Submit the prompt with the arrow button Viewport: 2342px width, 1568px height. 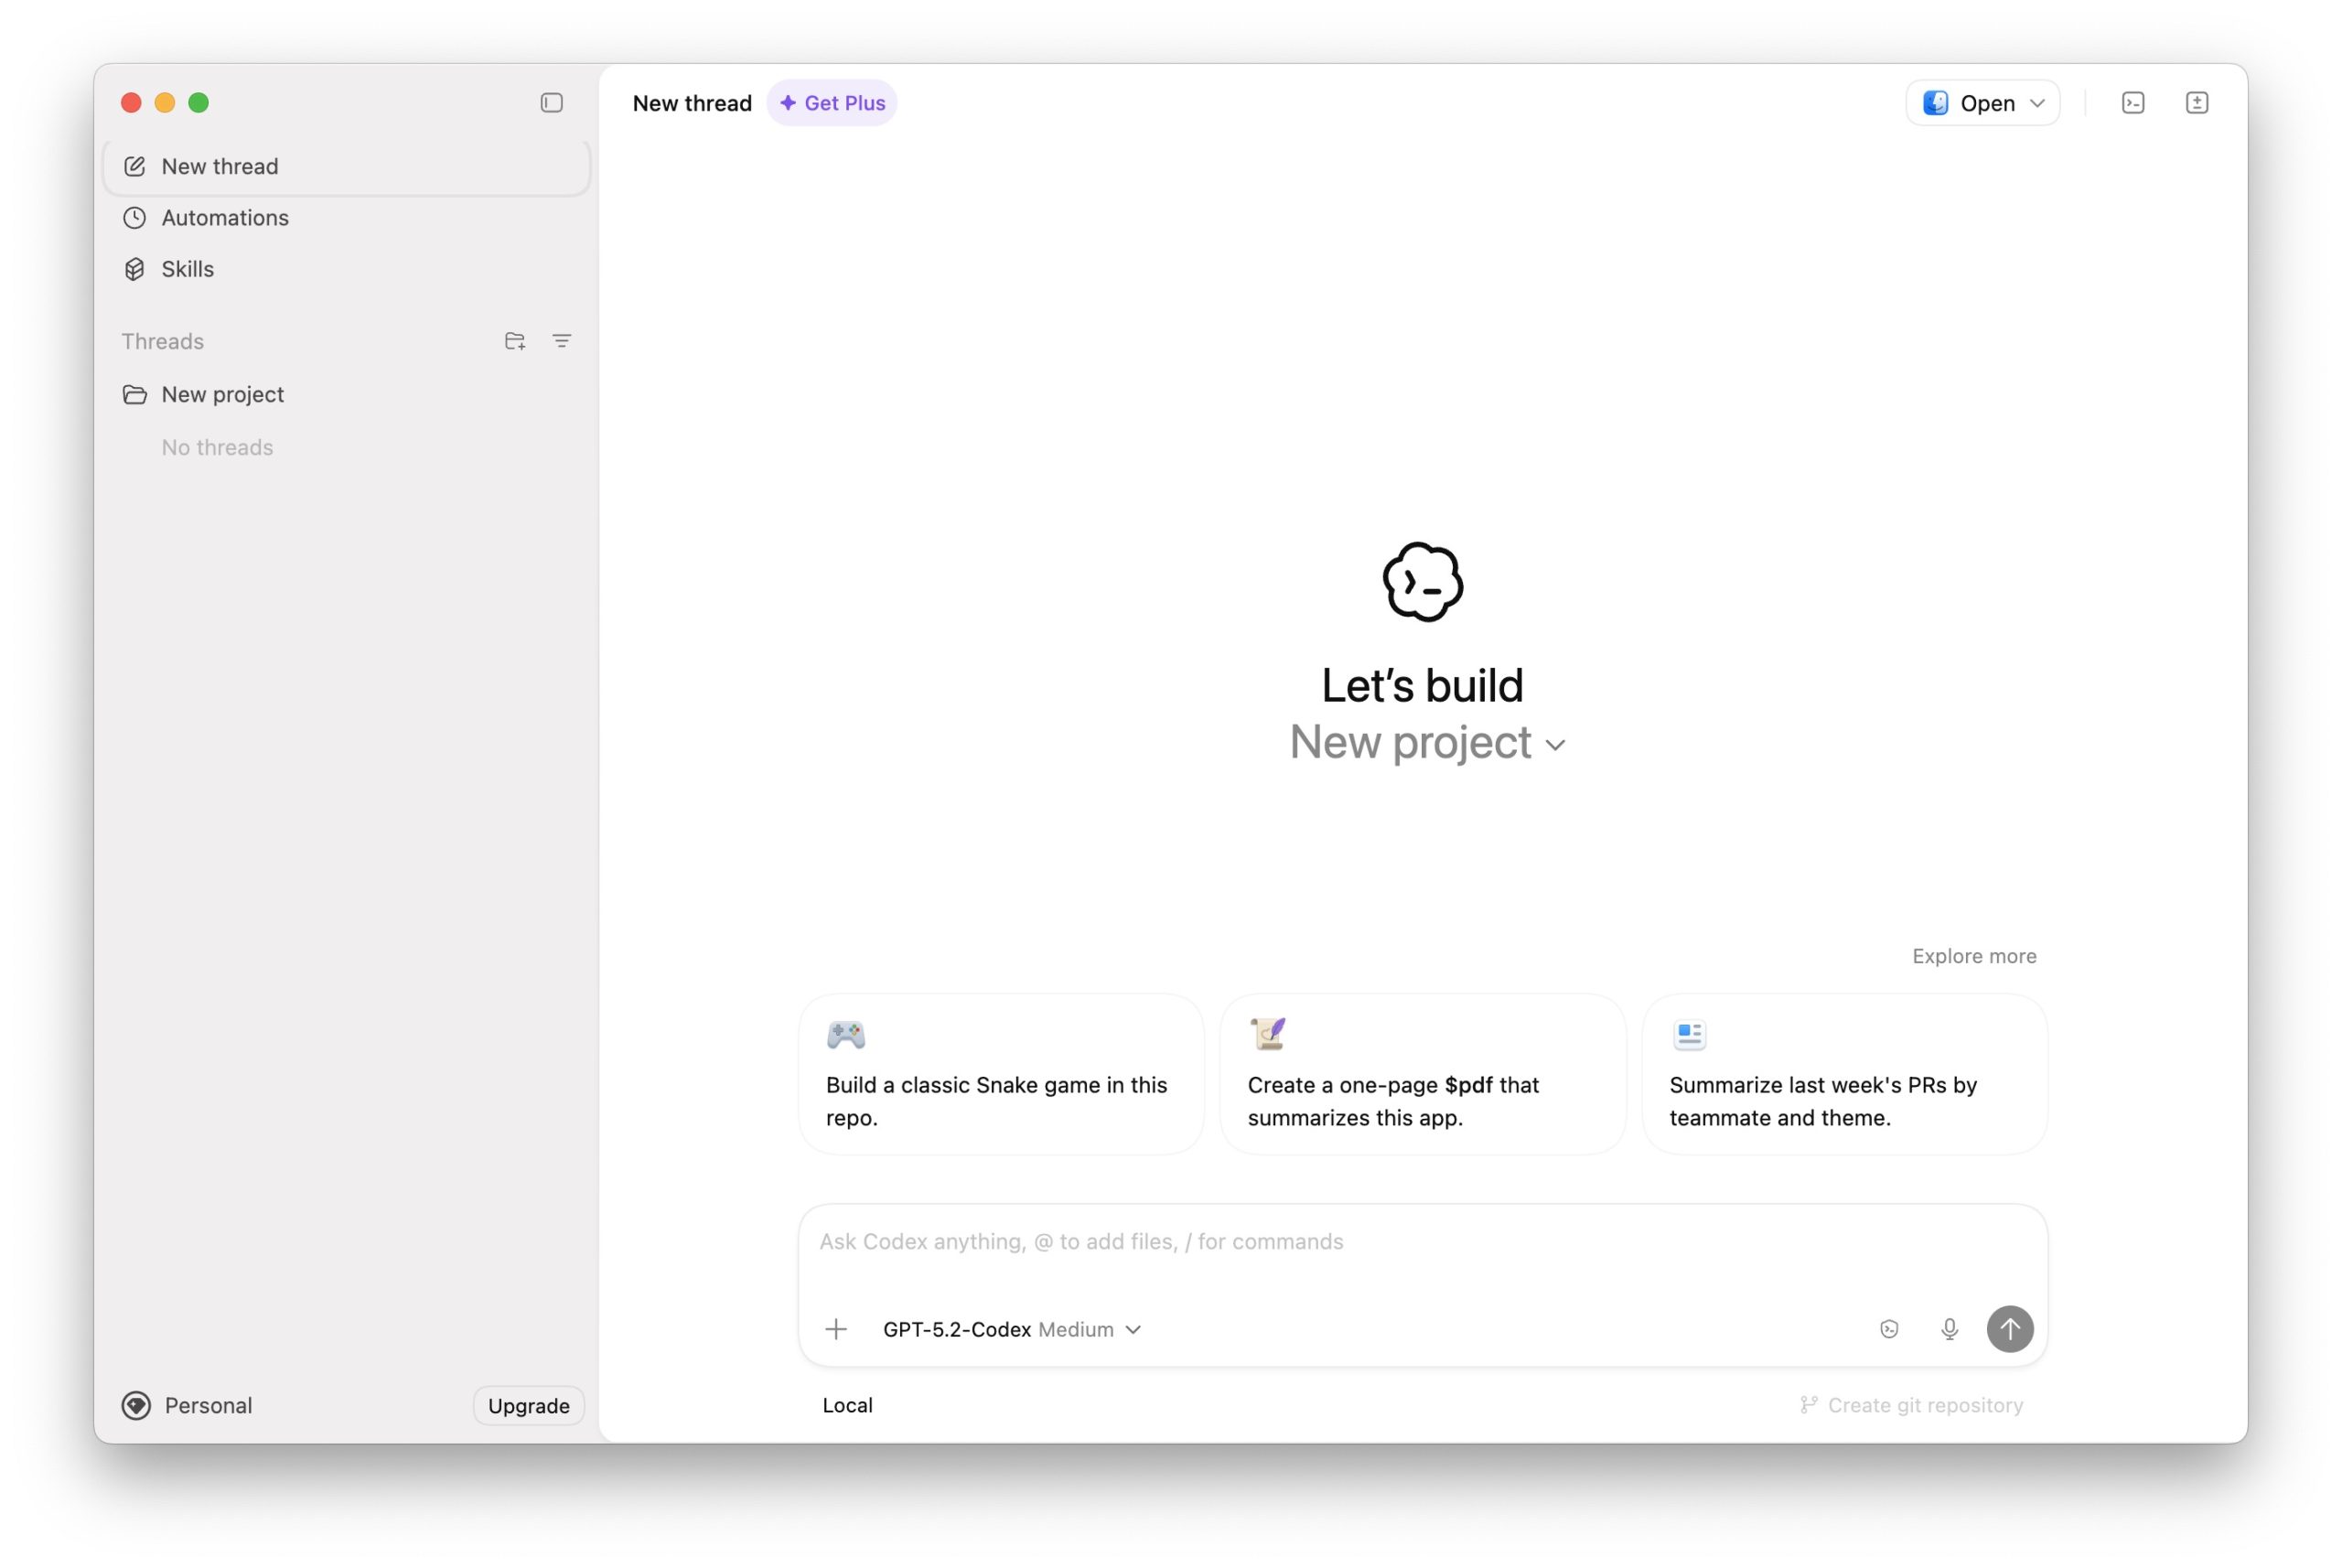coord(2010,1329)
